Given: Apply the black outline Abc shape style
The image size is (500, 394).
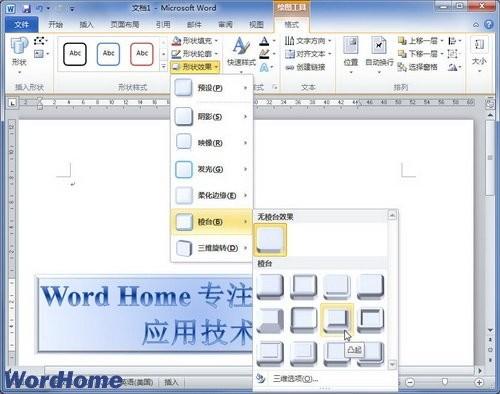Looking at the screenshot, I should pos(75,54).
